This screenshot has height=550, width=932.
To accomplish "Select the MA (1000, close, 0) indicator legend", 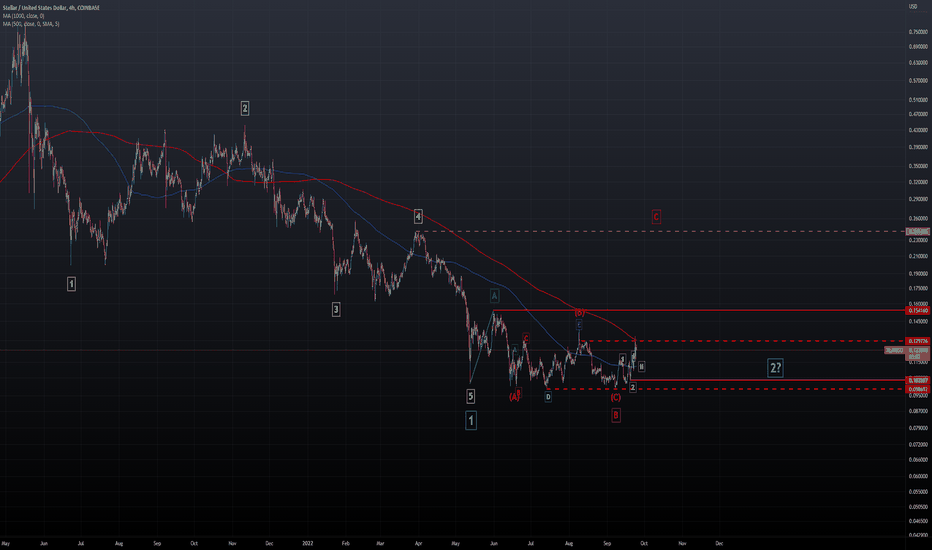I will click(x=23, y=16).
